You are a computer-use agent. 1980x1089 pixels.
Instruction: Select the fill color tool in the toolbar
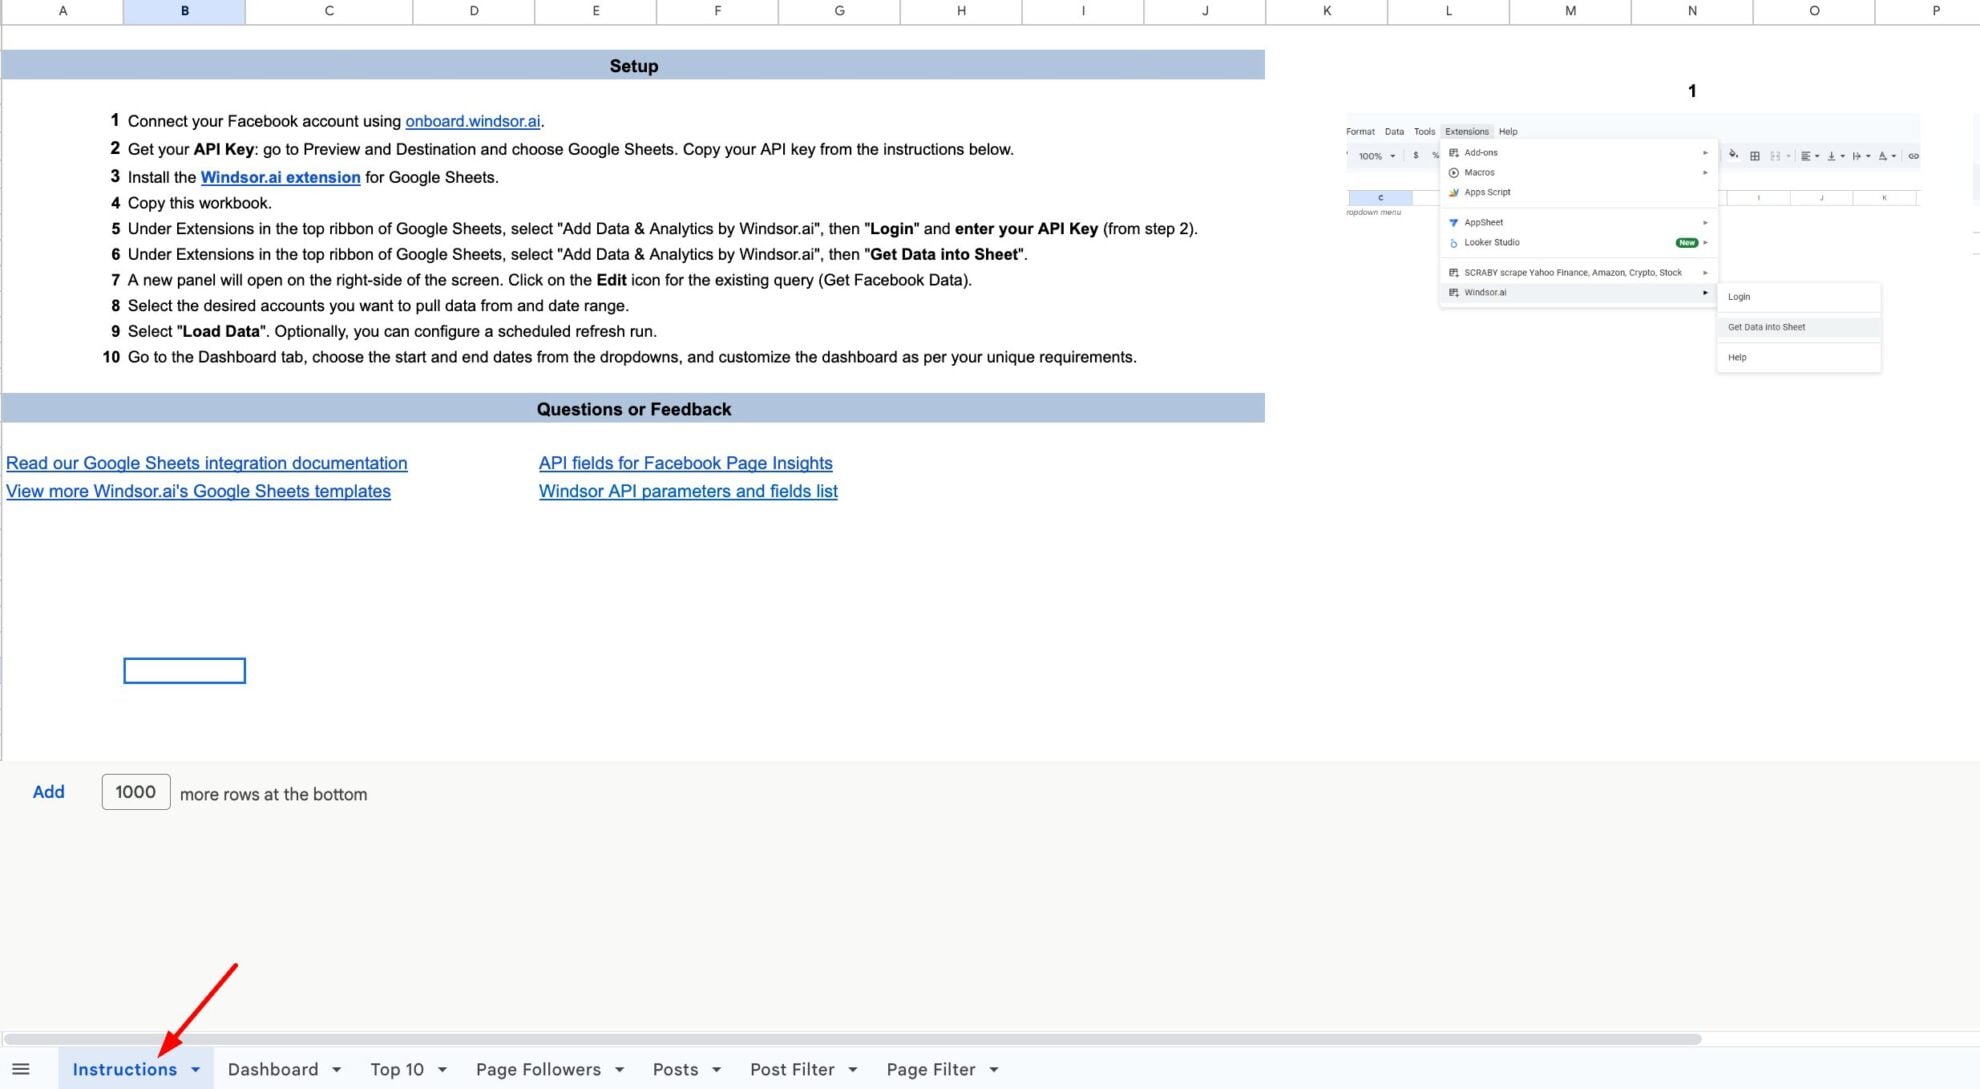point(1733,157)
